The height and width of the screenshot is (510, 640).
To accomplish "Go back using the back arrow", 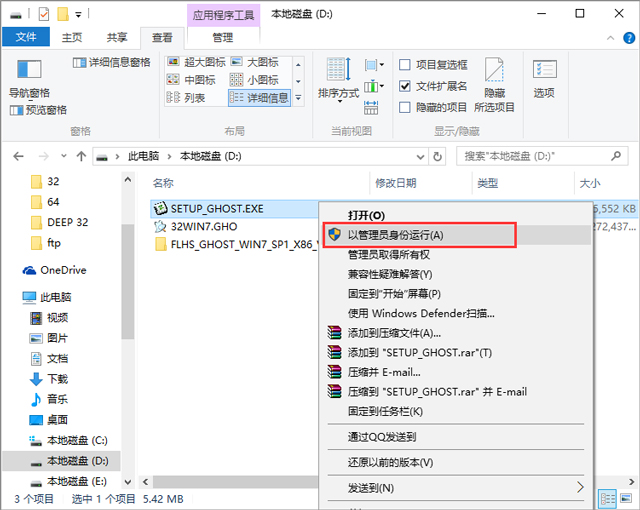I will [18, 156].
